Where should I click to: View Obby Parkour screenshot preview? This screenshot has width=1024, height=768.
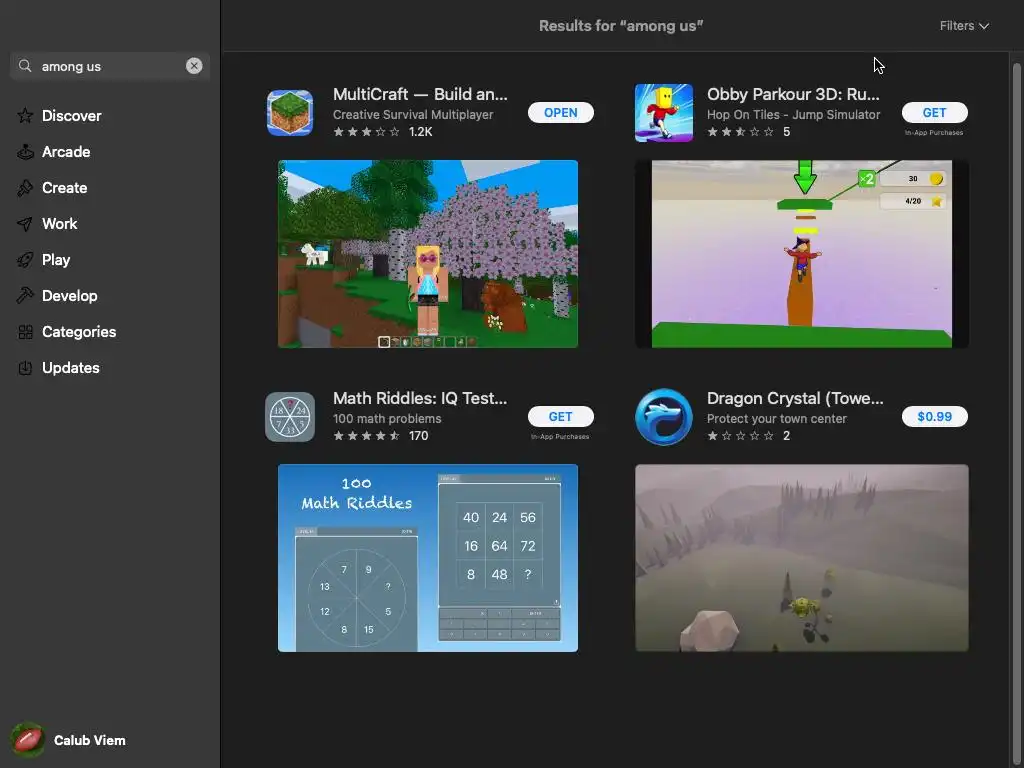802,254
